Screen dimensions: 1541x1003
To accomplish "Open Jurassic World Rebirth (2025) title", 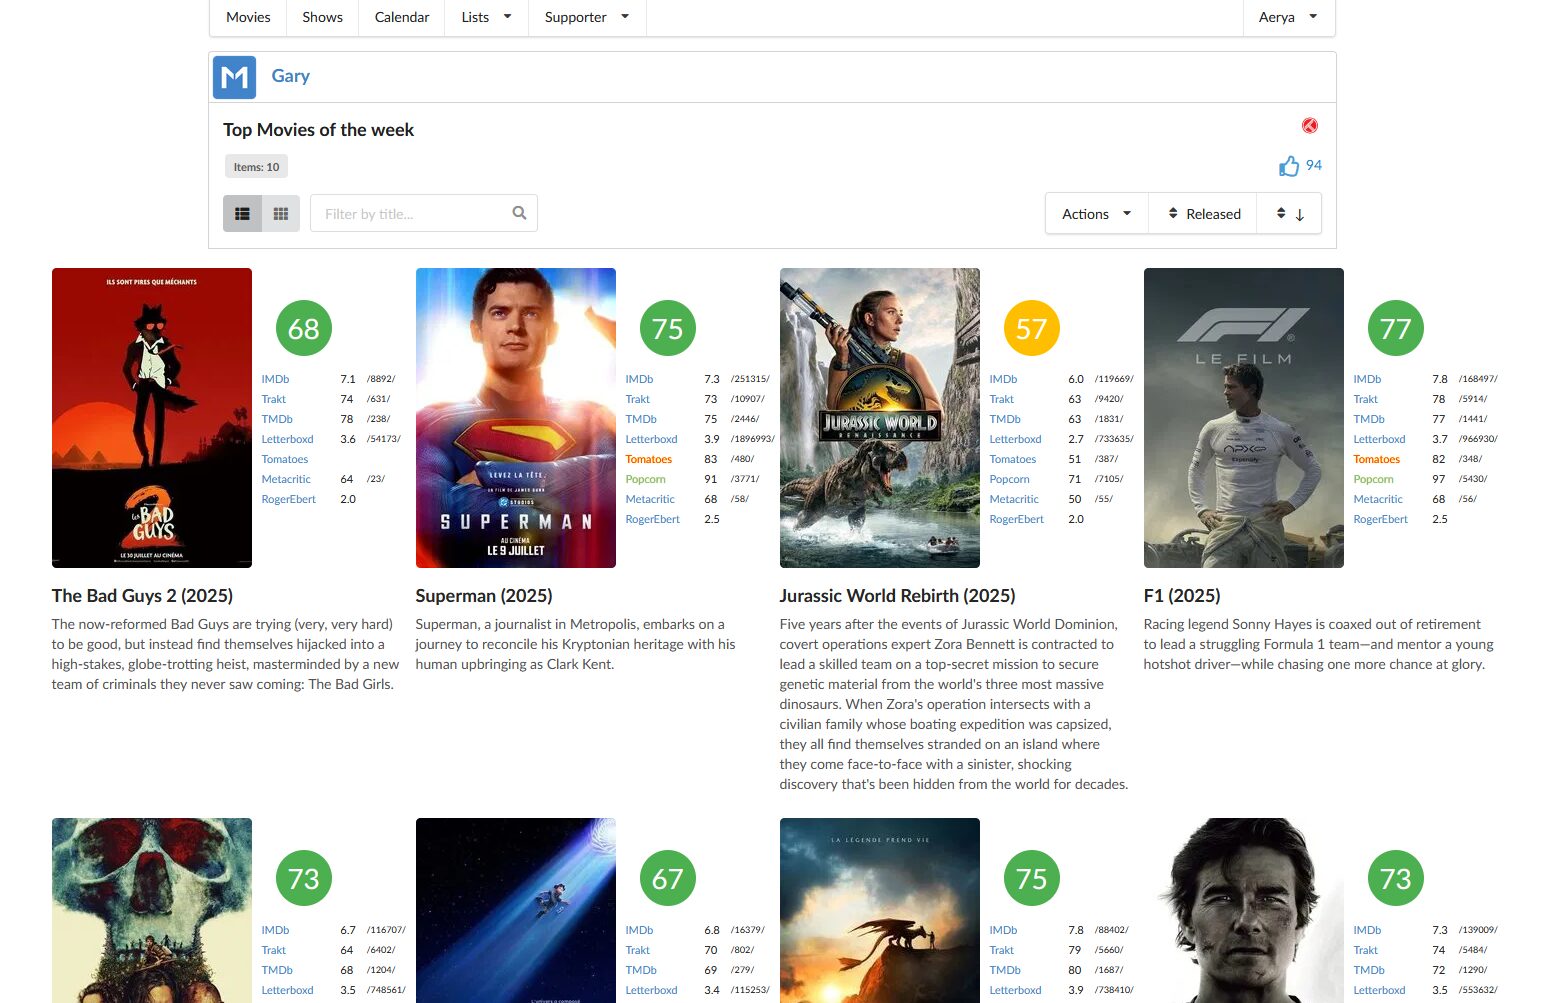I will pyautogui.click(x=897, y=596).
